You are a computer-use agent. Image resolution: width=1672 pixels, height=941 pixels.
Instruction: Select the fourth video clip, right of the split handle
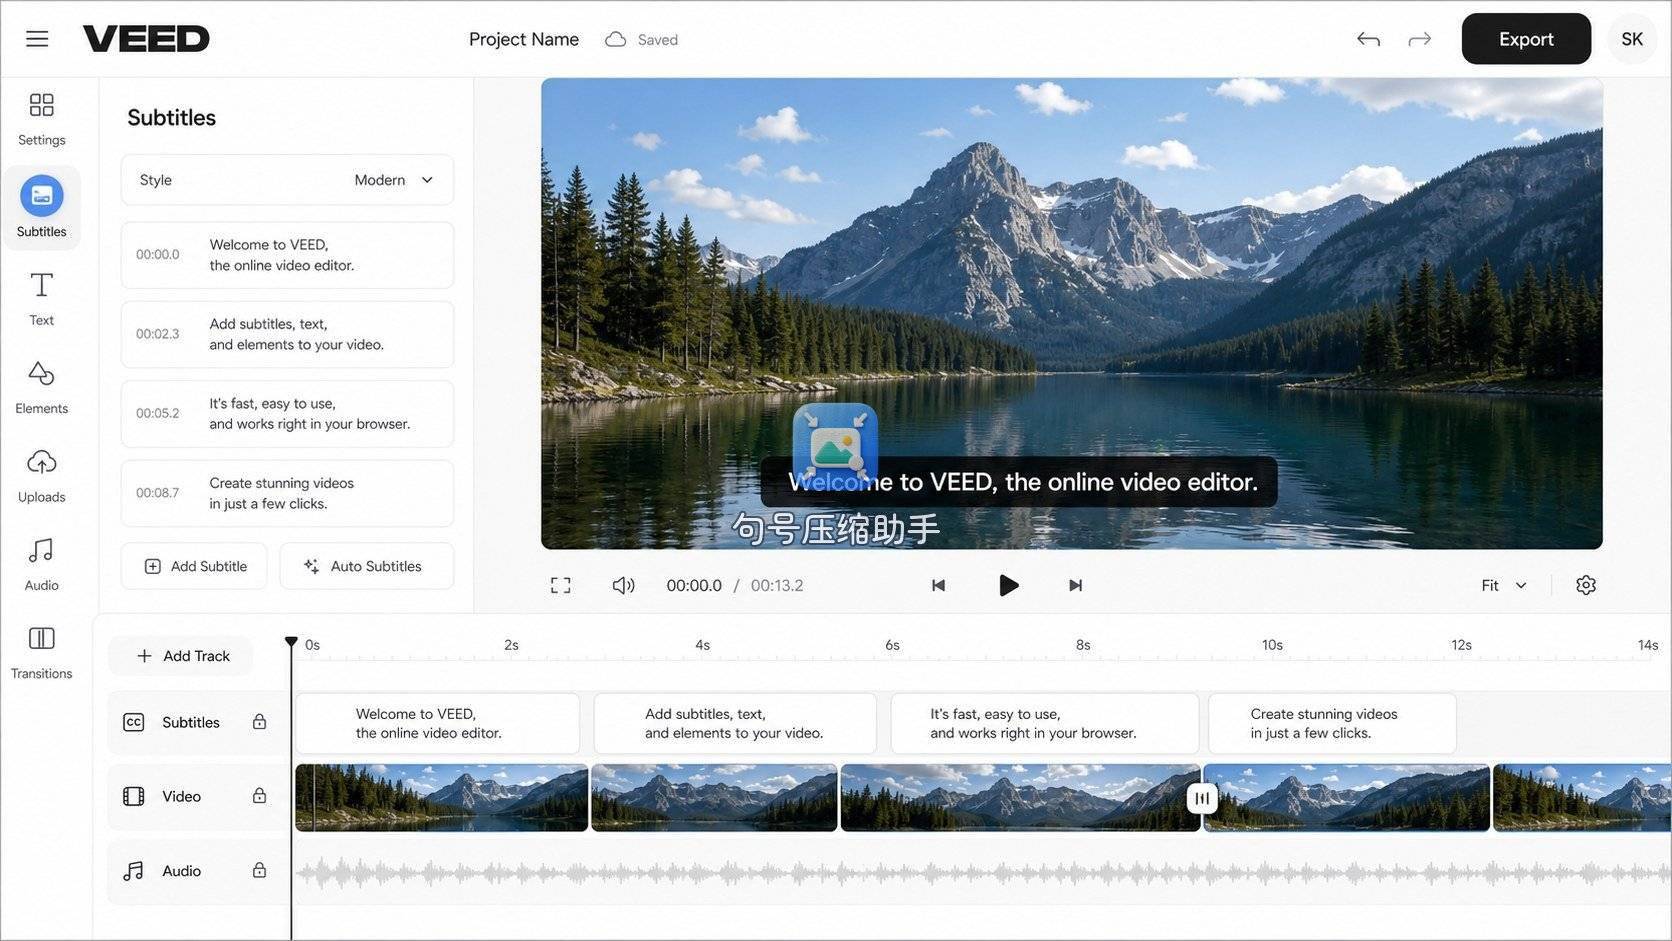(1347, 798)
